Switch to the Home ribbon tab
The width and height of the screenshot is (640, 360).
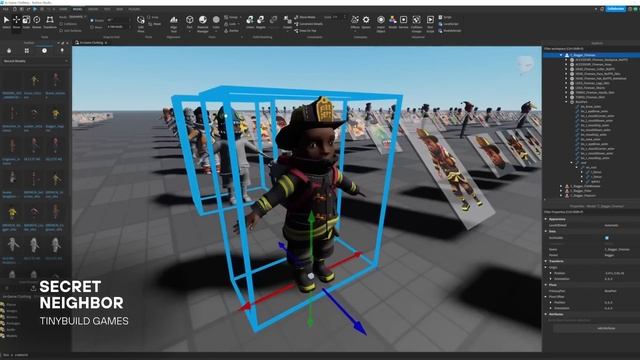pyautogui.click(x=63, y=9)
